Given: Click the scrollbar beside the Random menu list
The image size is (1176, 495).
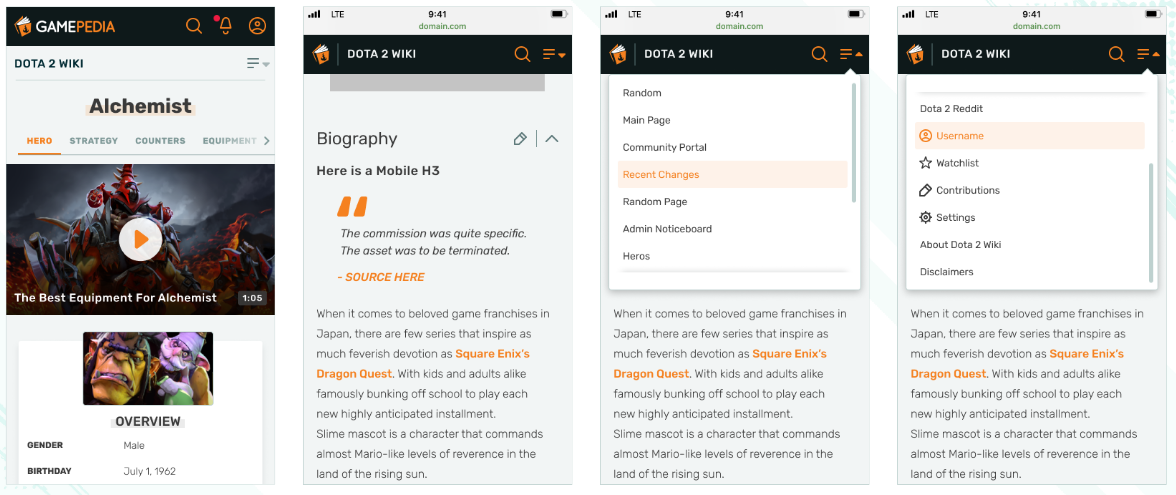Looking at the screenshot, I should (x=853, y=140).
